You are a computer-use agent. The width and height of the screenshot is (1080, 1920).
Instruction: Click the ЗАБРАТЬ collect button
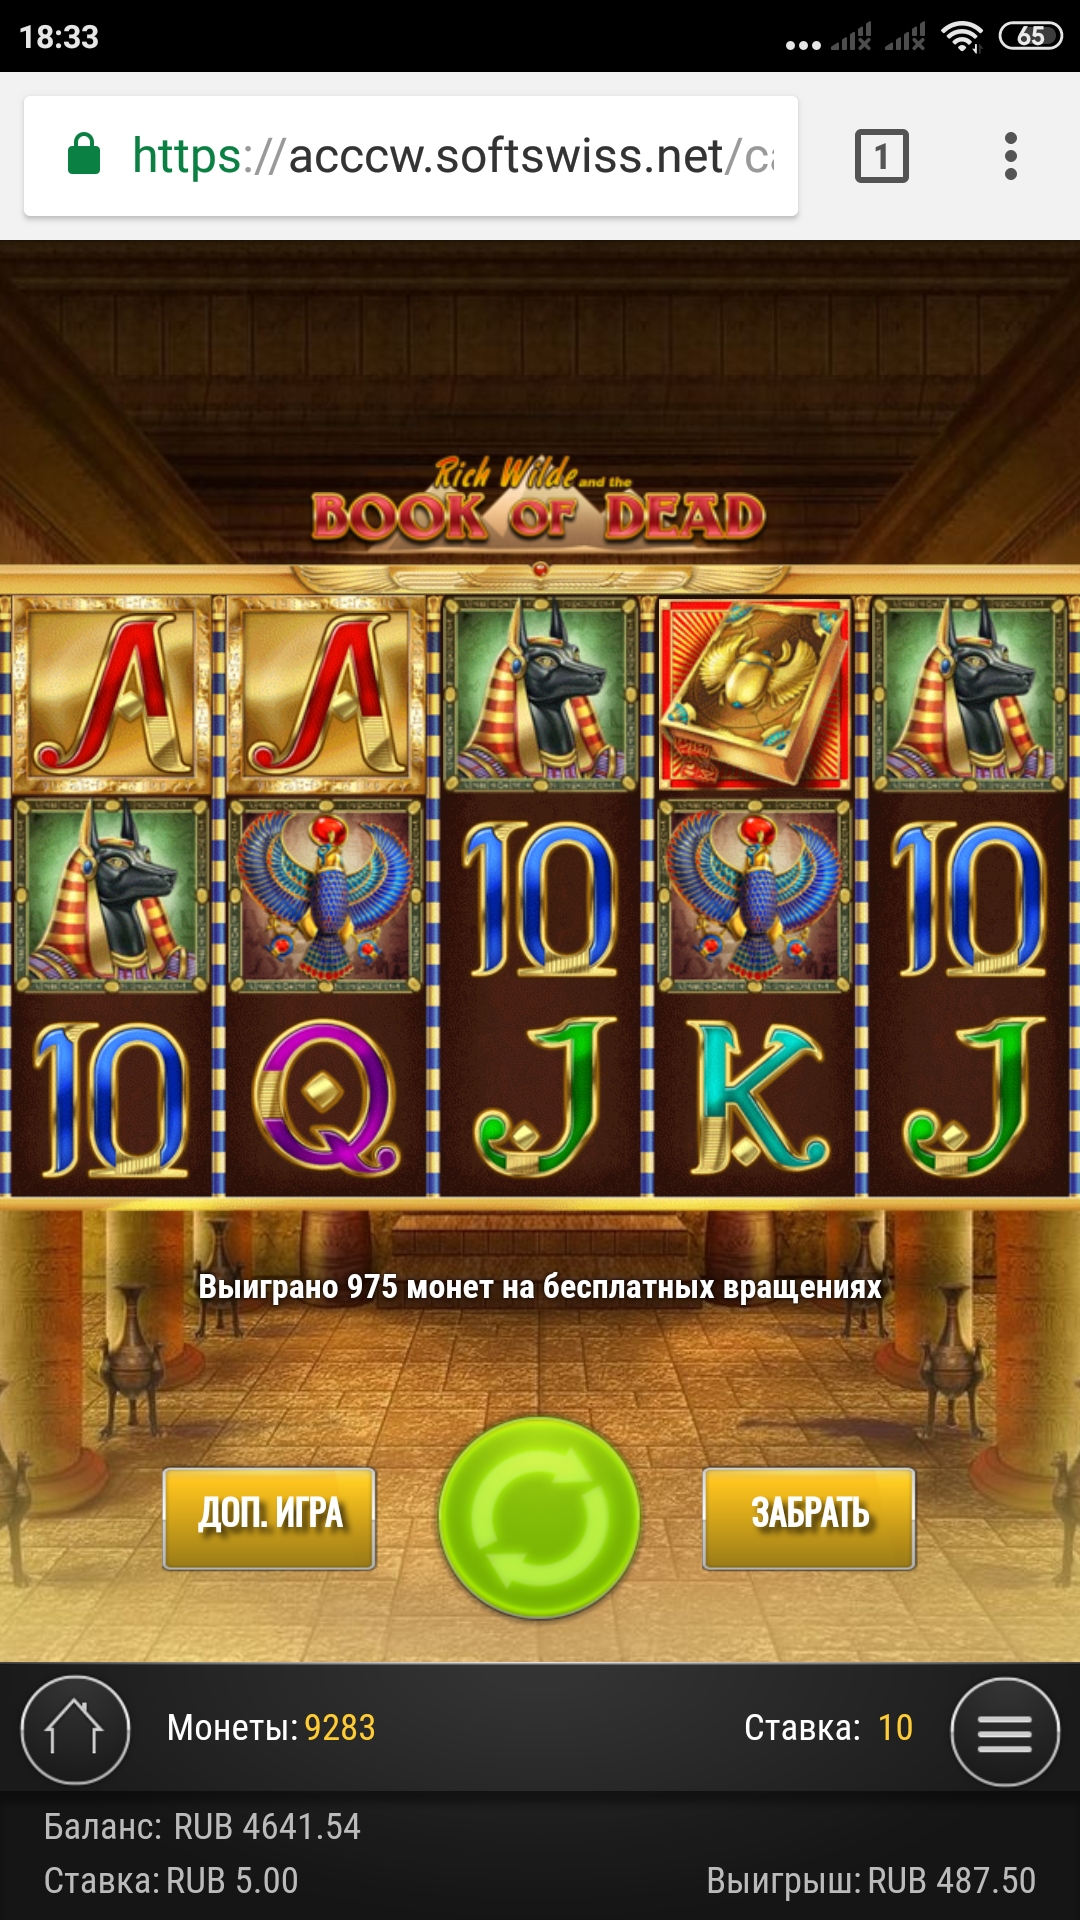[x=809, y=1518]
